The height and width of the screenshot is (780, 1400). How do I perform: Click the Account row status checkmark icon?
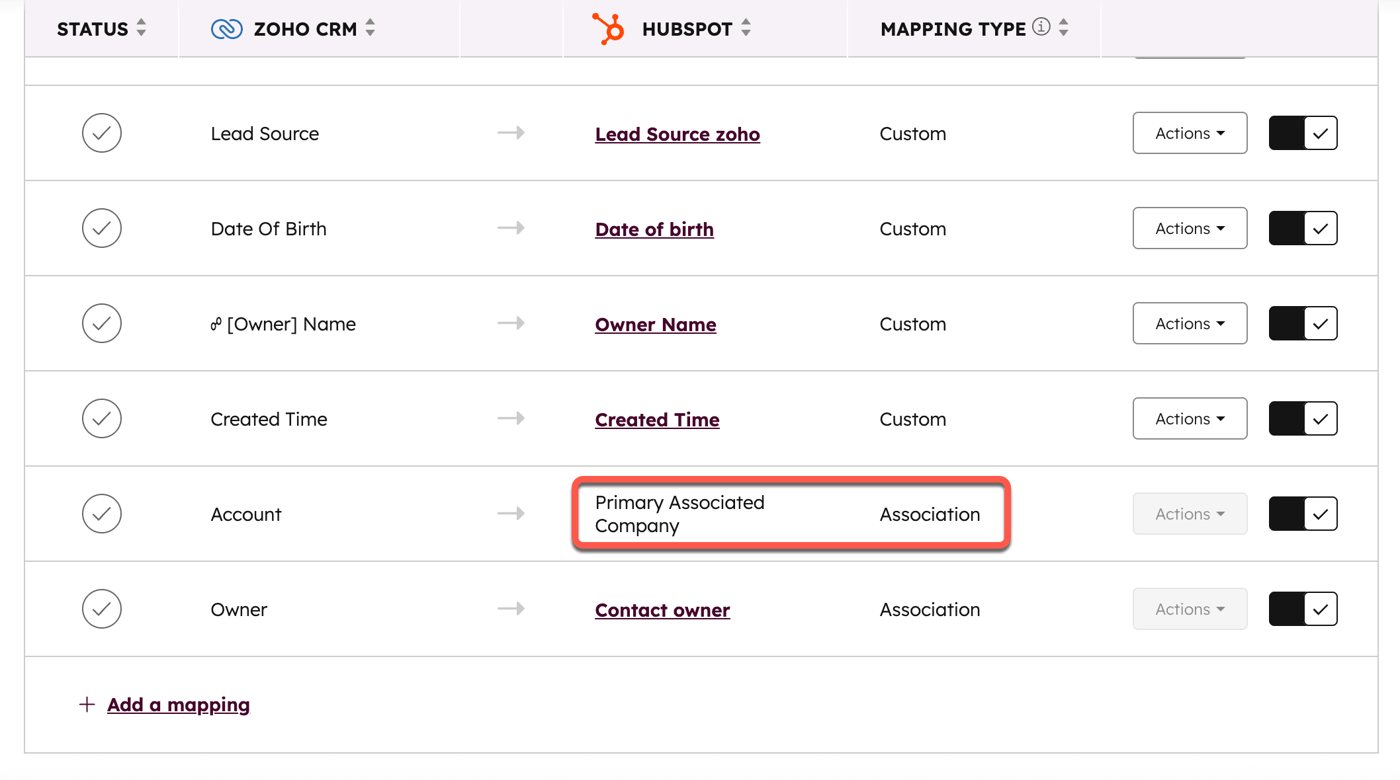tap(102, 513)
